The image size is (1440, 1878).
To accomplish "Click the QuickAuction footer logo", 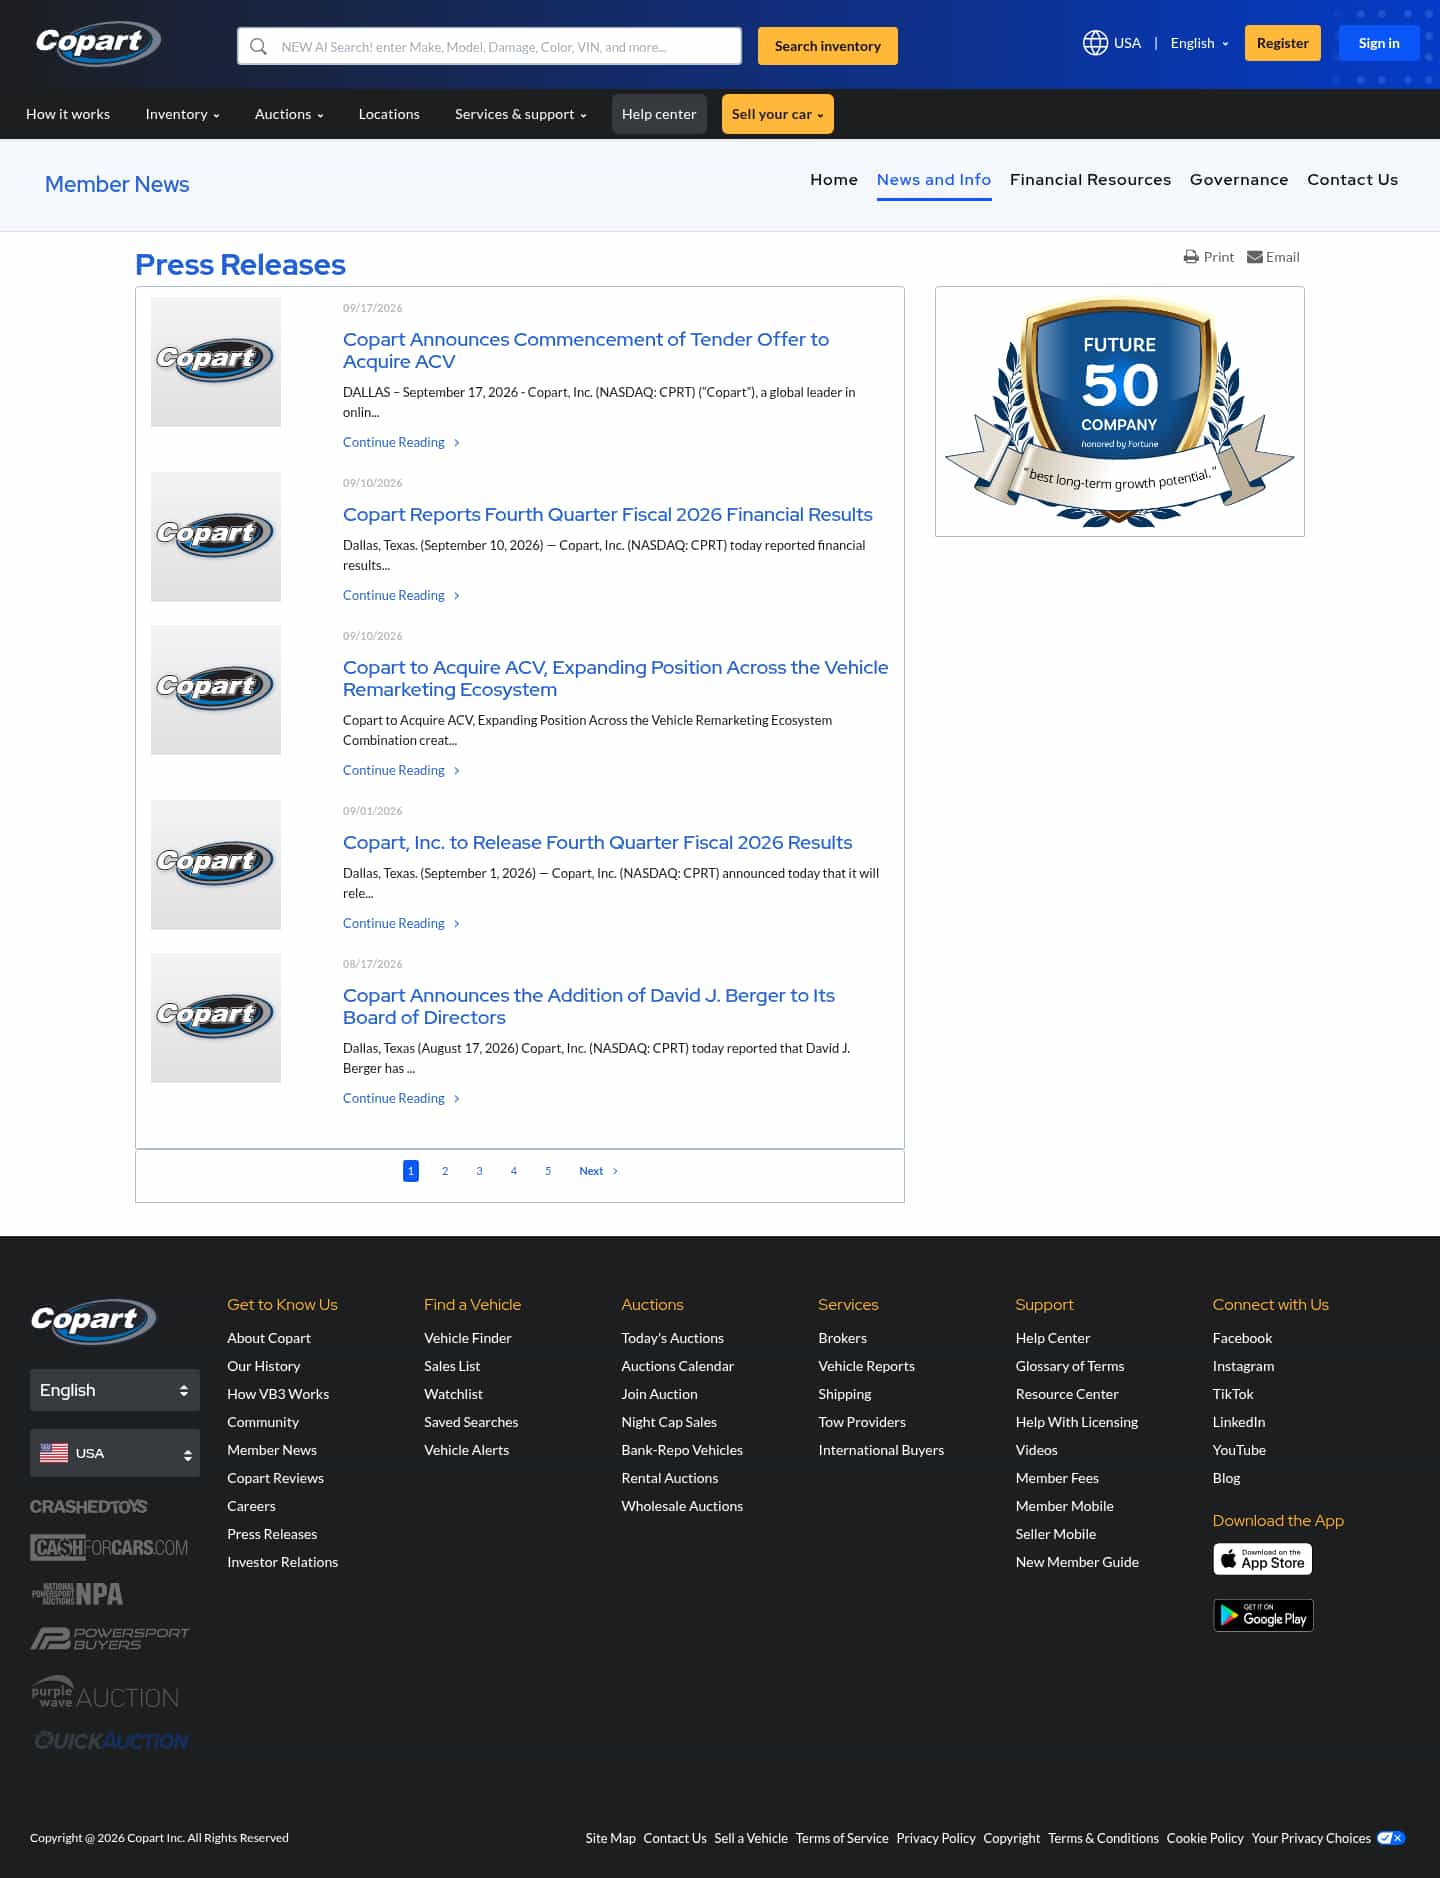I will click(111, 1741).
